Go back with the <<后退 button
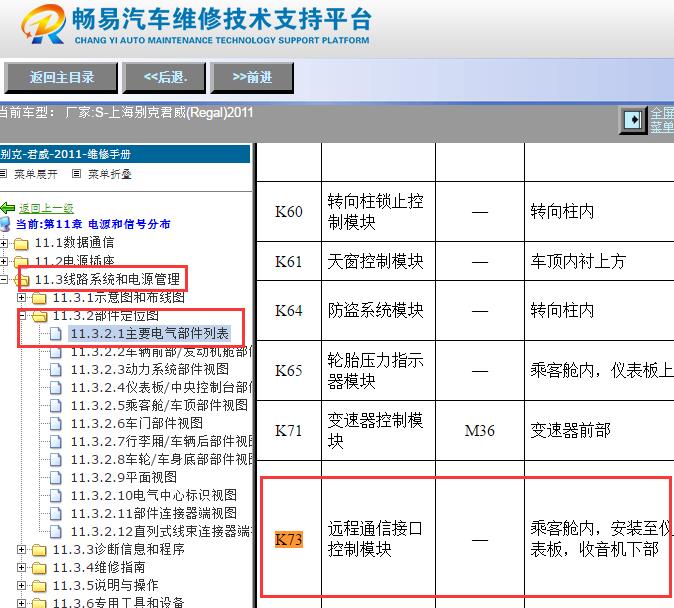Screen dimensions: 674x608 click(164, 77)
